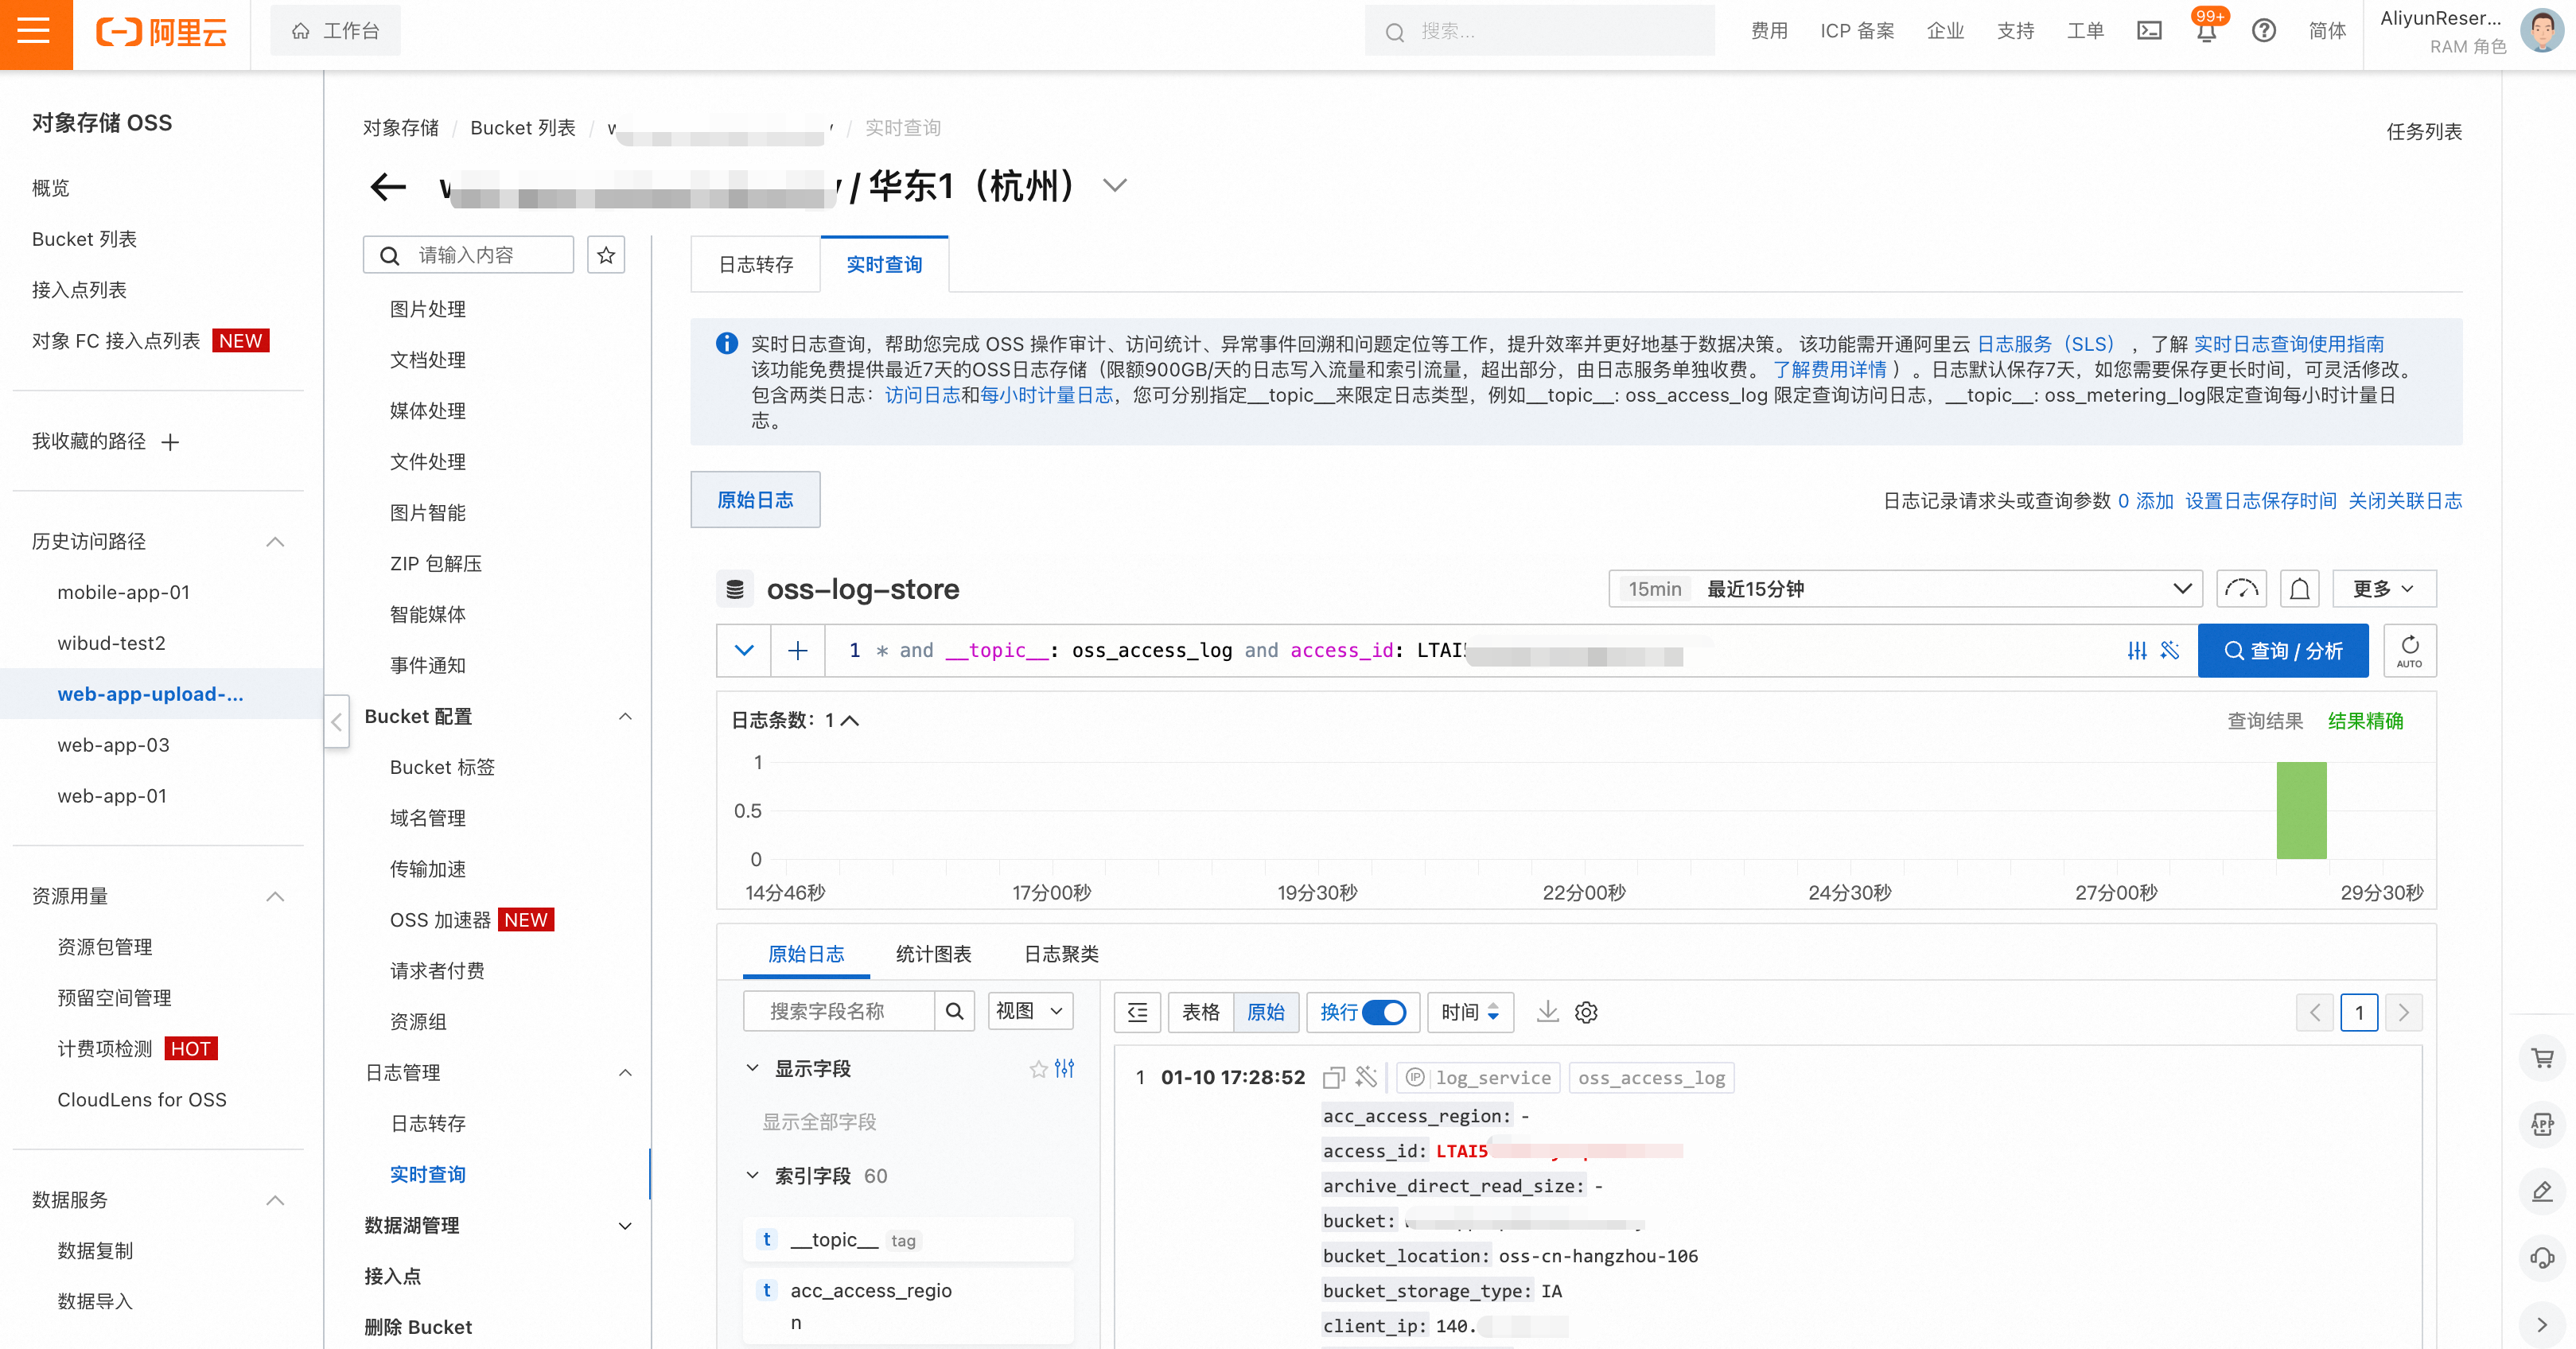Click the AUTO refresh icon

[2409, 651]
